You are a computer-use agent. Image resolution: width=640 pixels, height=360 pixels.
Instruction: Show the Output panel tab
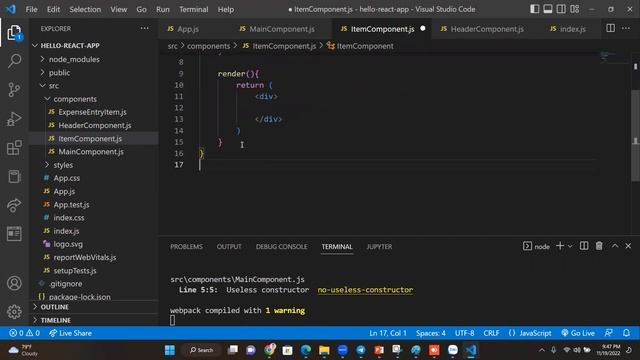pos(229,247)
